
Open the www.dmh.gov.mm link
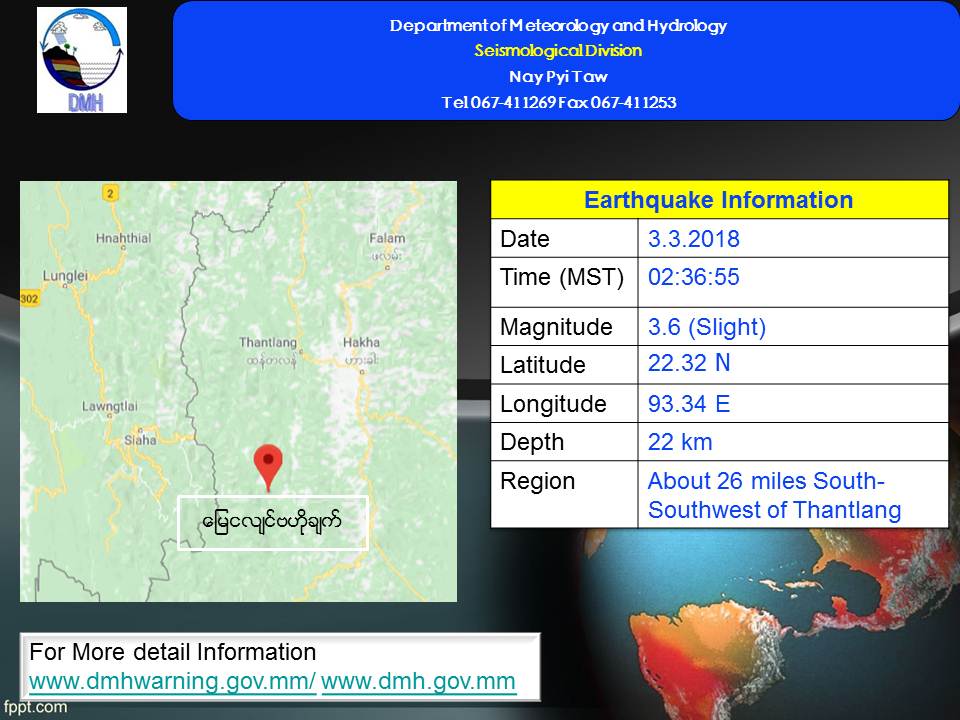click(419, 682)
